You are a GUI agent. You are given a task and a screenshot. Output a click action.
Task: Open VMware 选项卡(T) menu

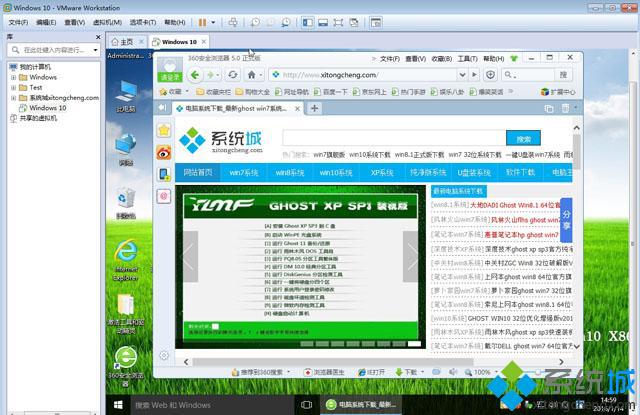pyautogui.click(x=143, y=22)
